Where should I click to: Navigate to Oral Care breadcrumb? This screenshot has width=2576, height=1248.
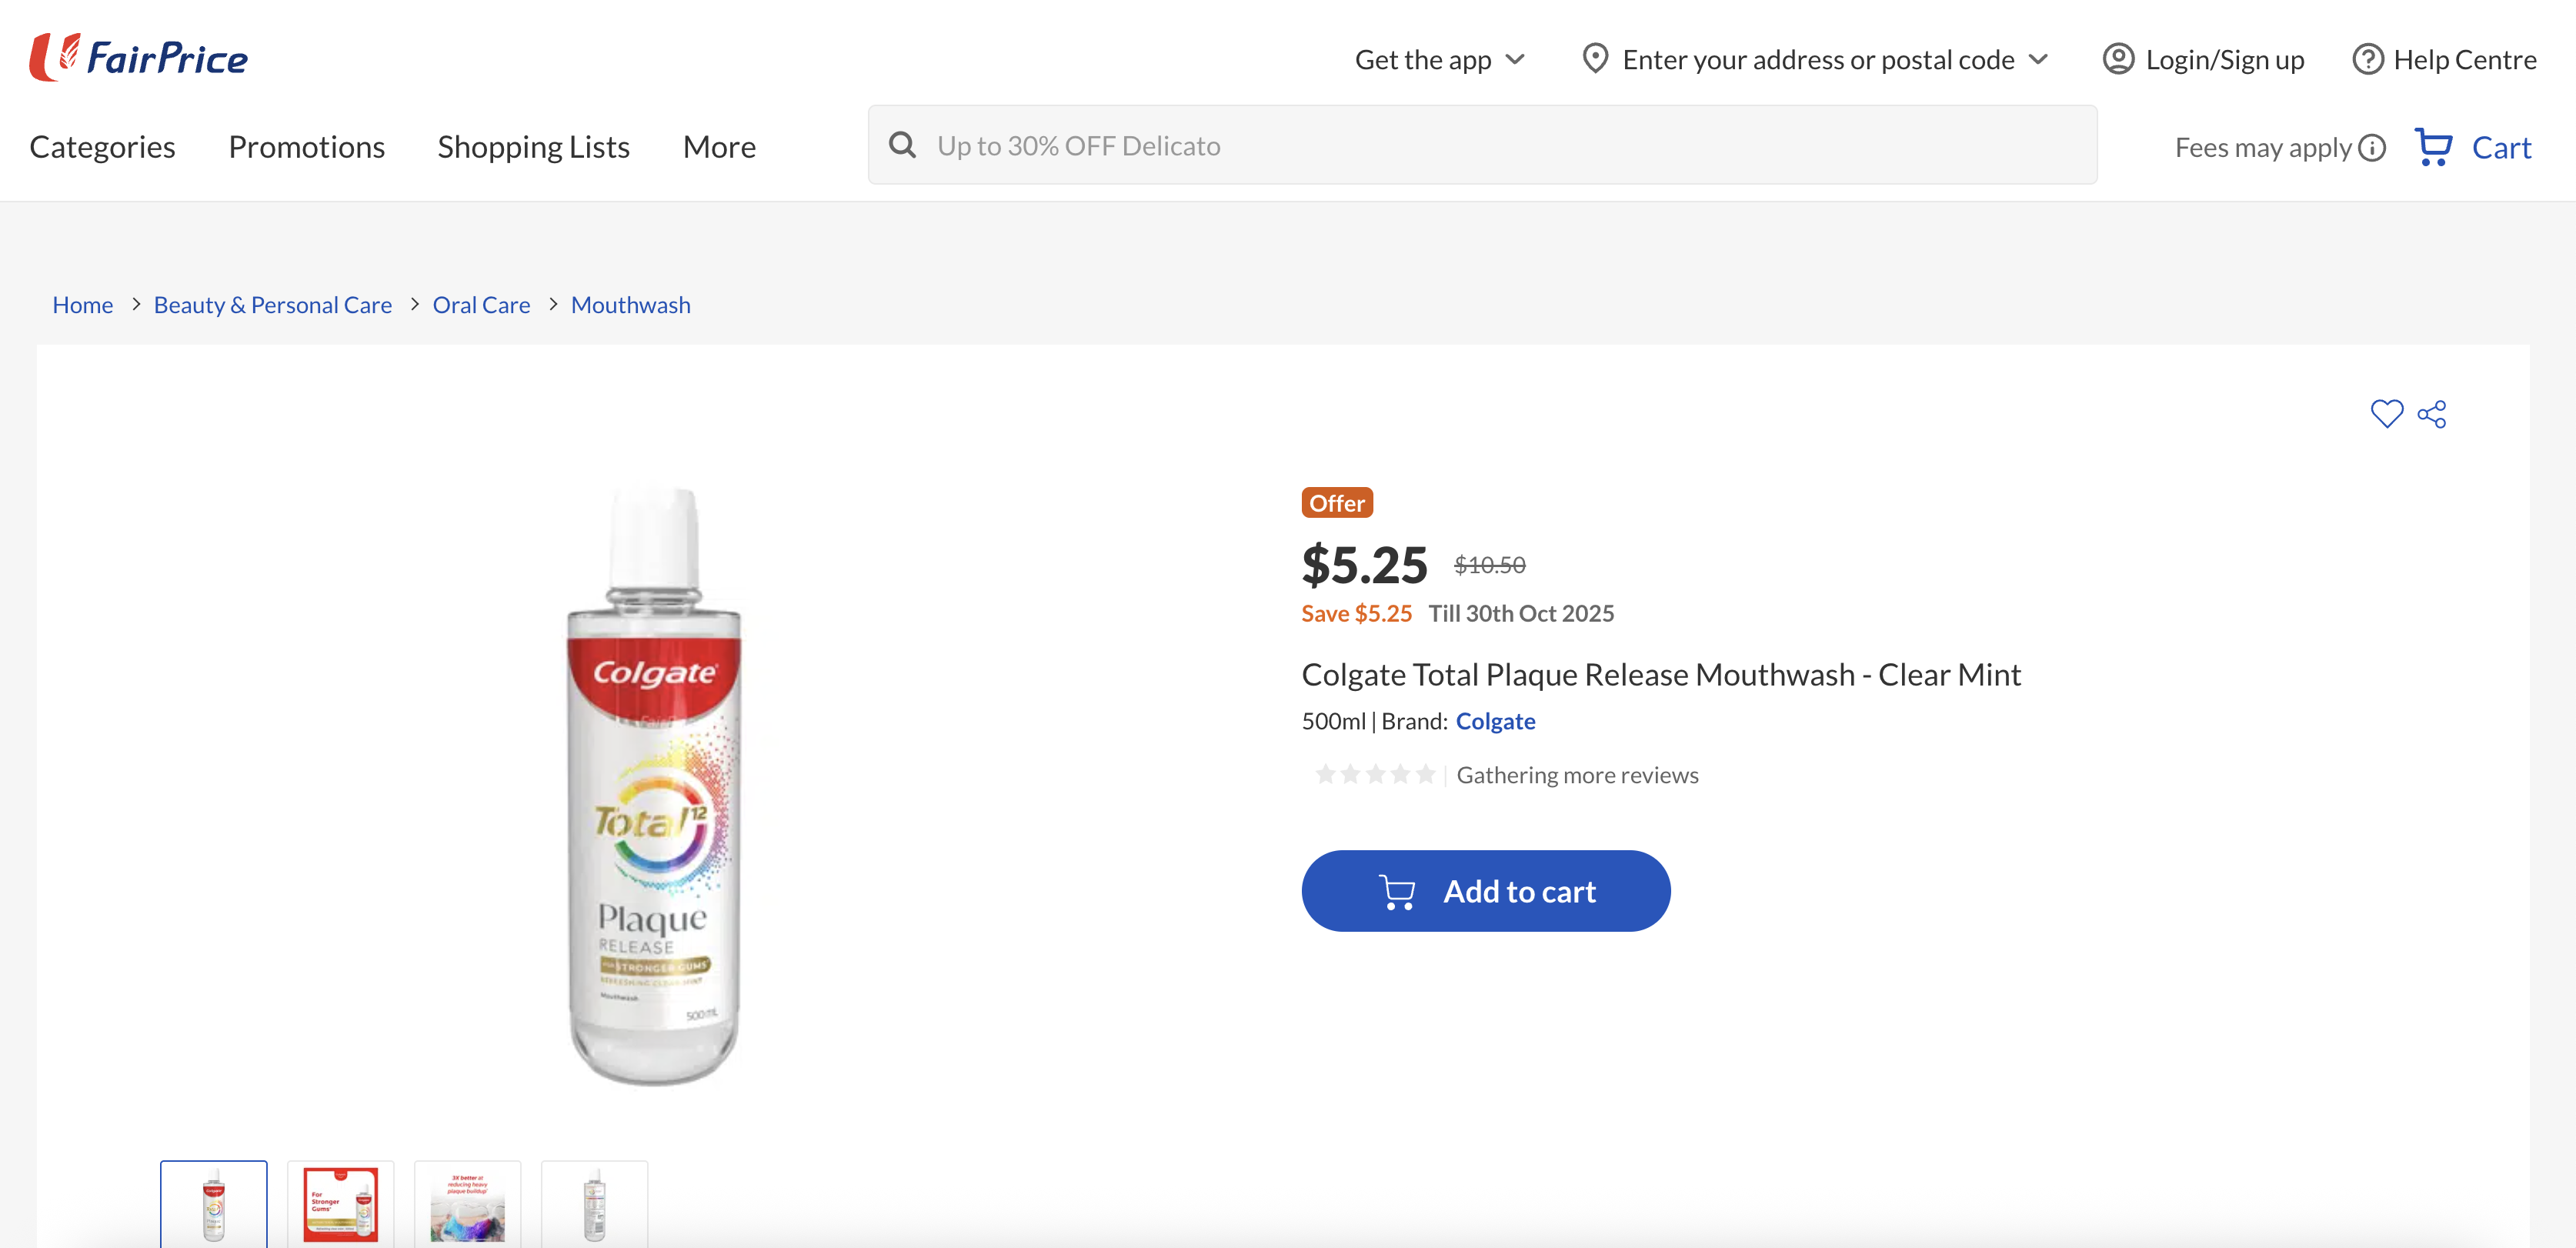point(481,305)
